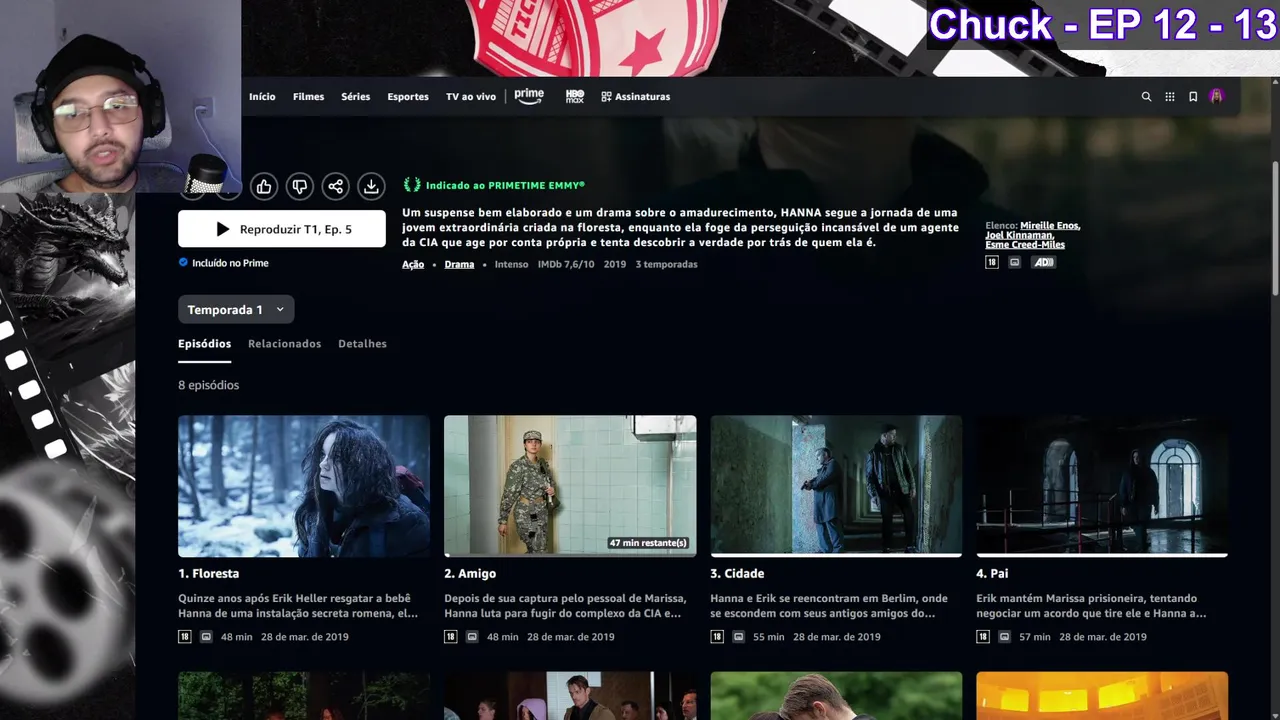Click episode title 1. Floresta
1280x720 pixels.
pos(208,574)
